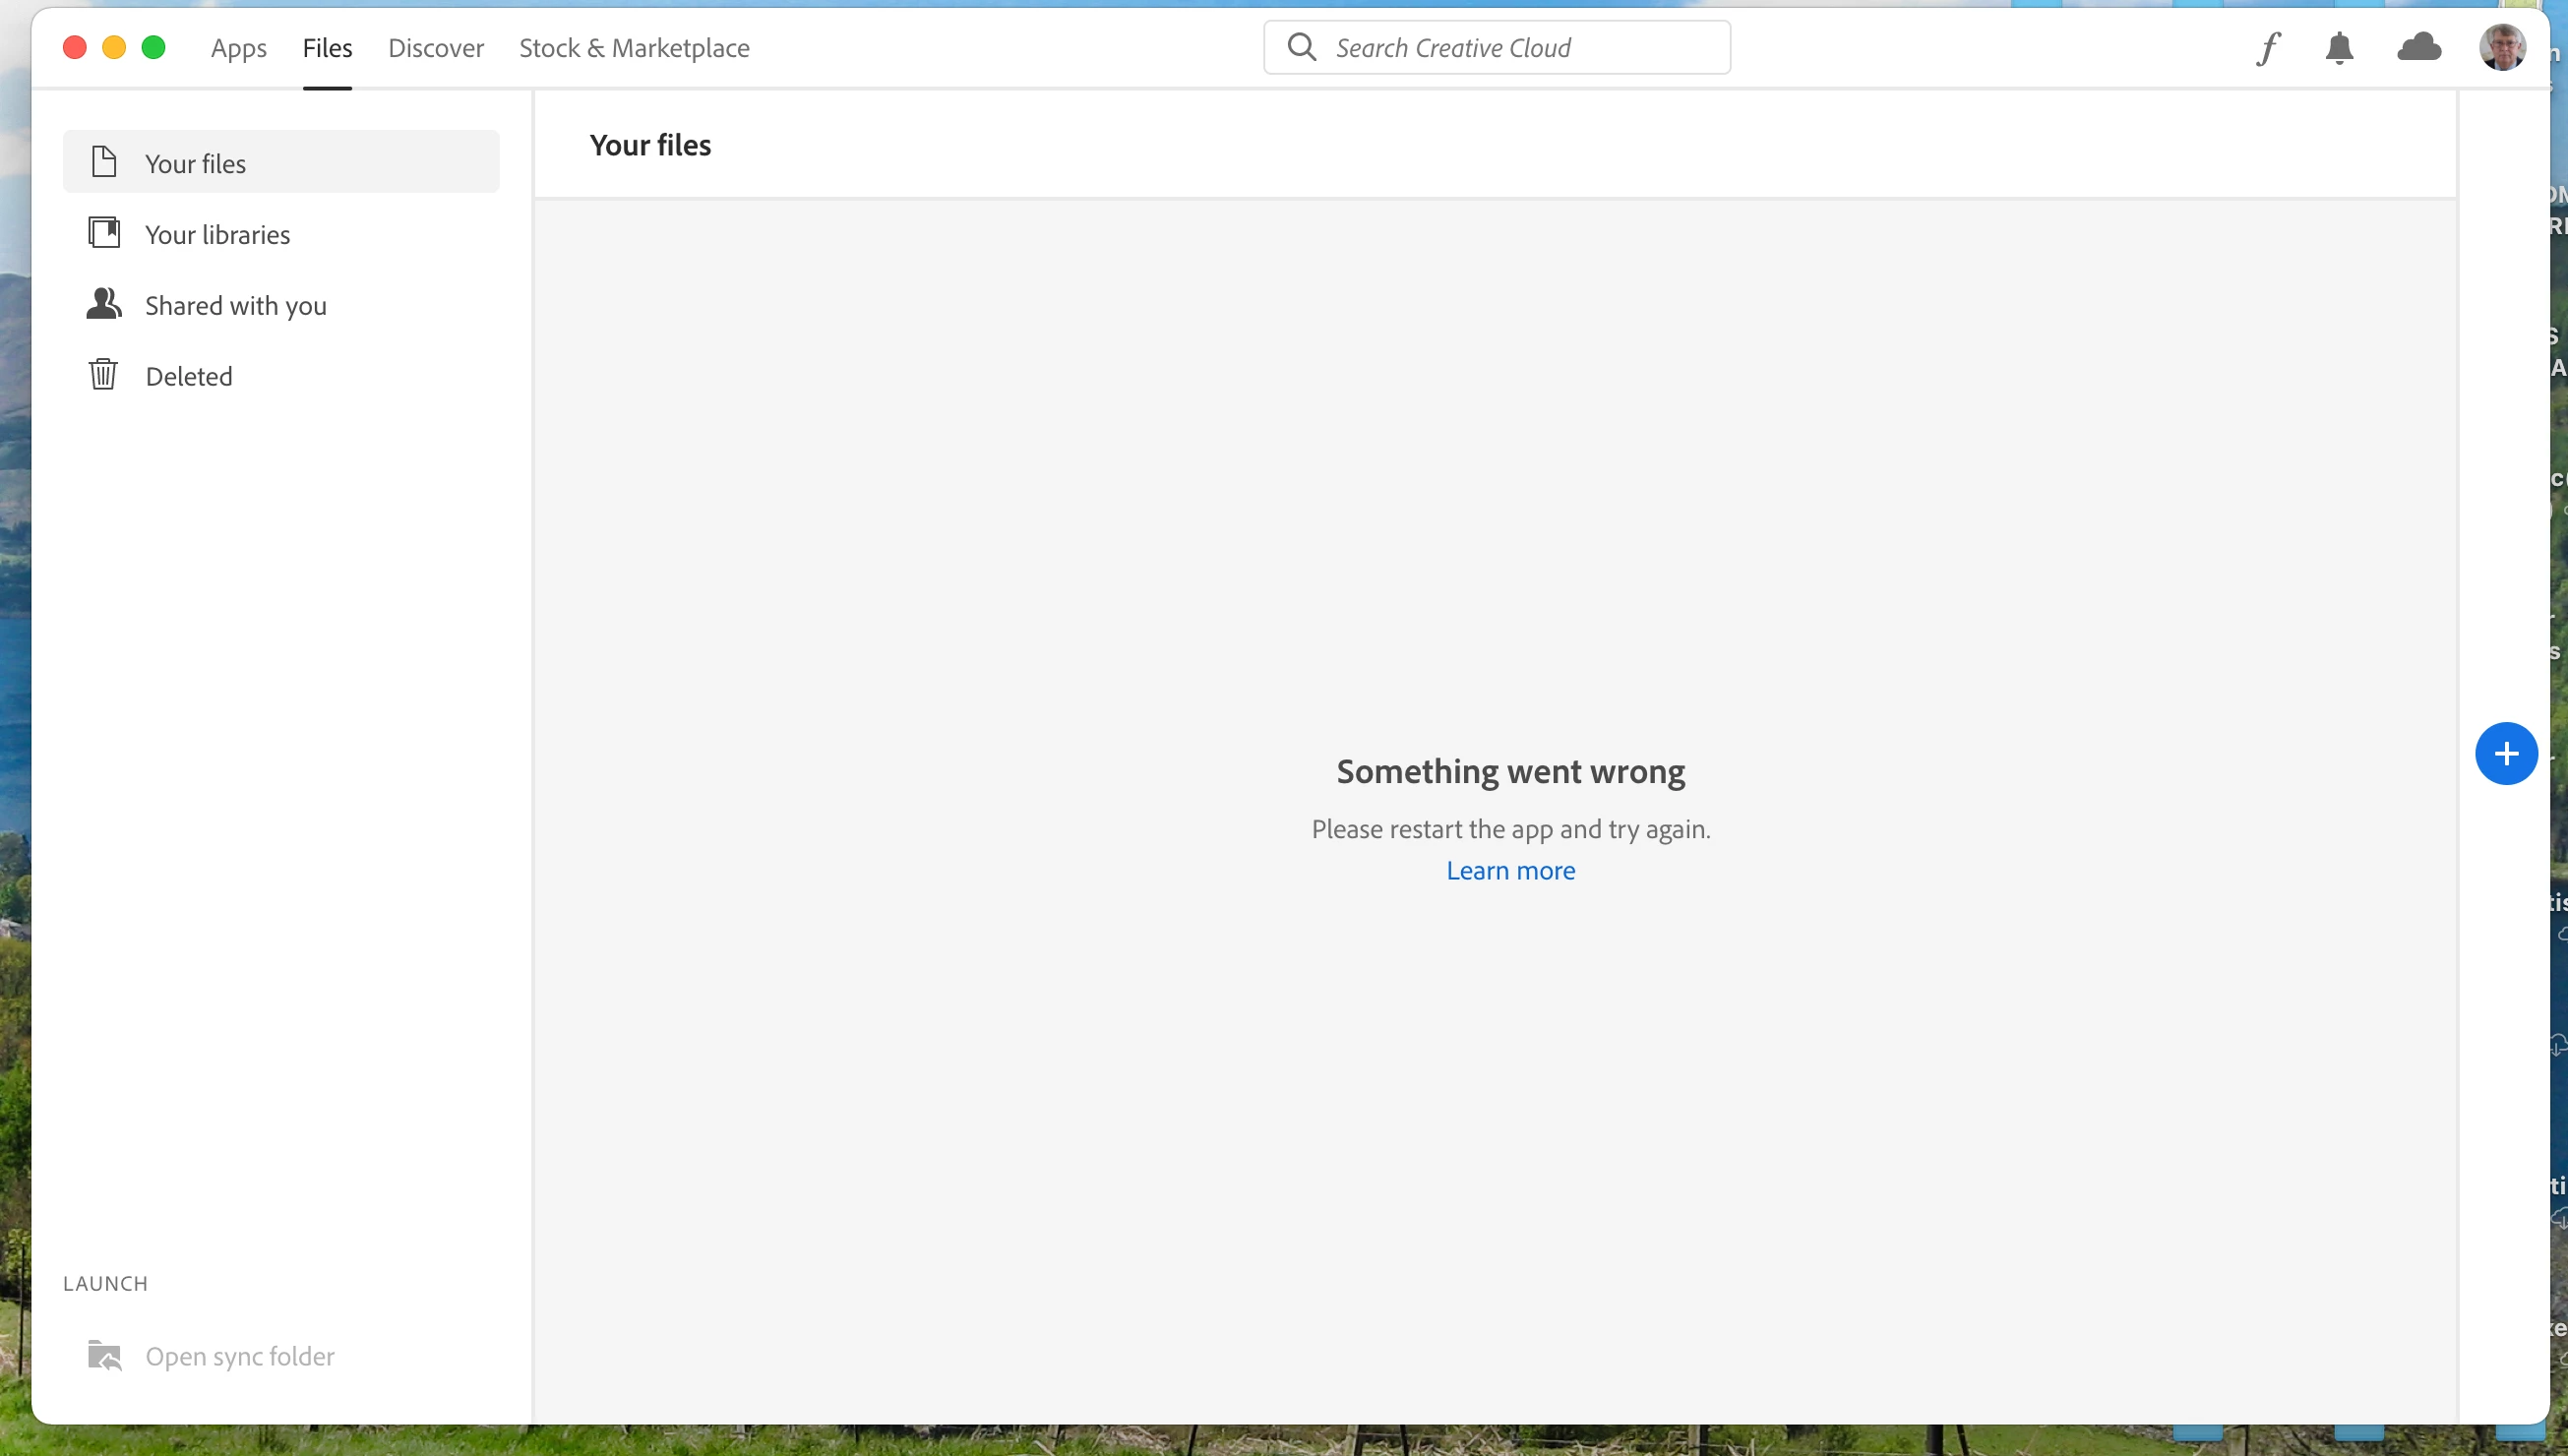Check cloud sync status icon
Viewport: 2568px width, 1456px height.
pos(2418,47)
